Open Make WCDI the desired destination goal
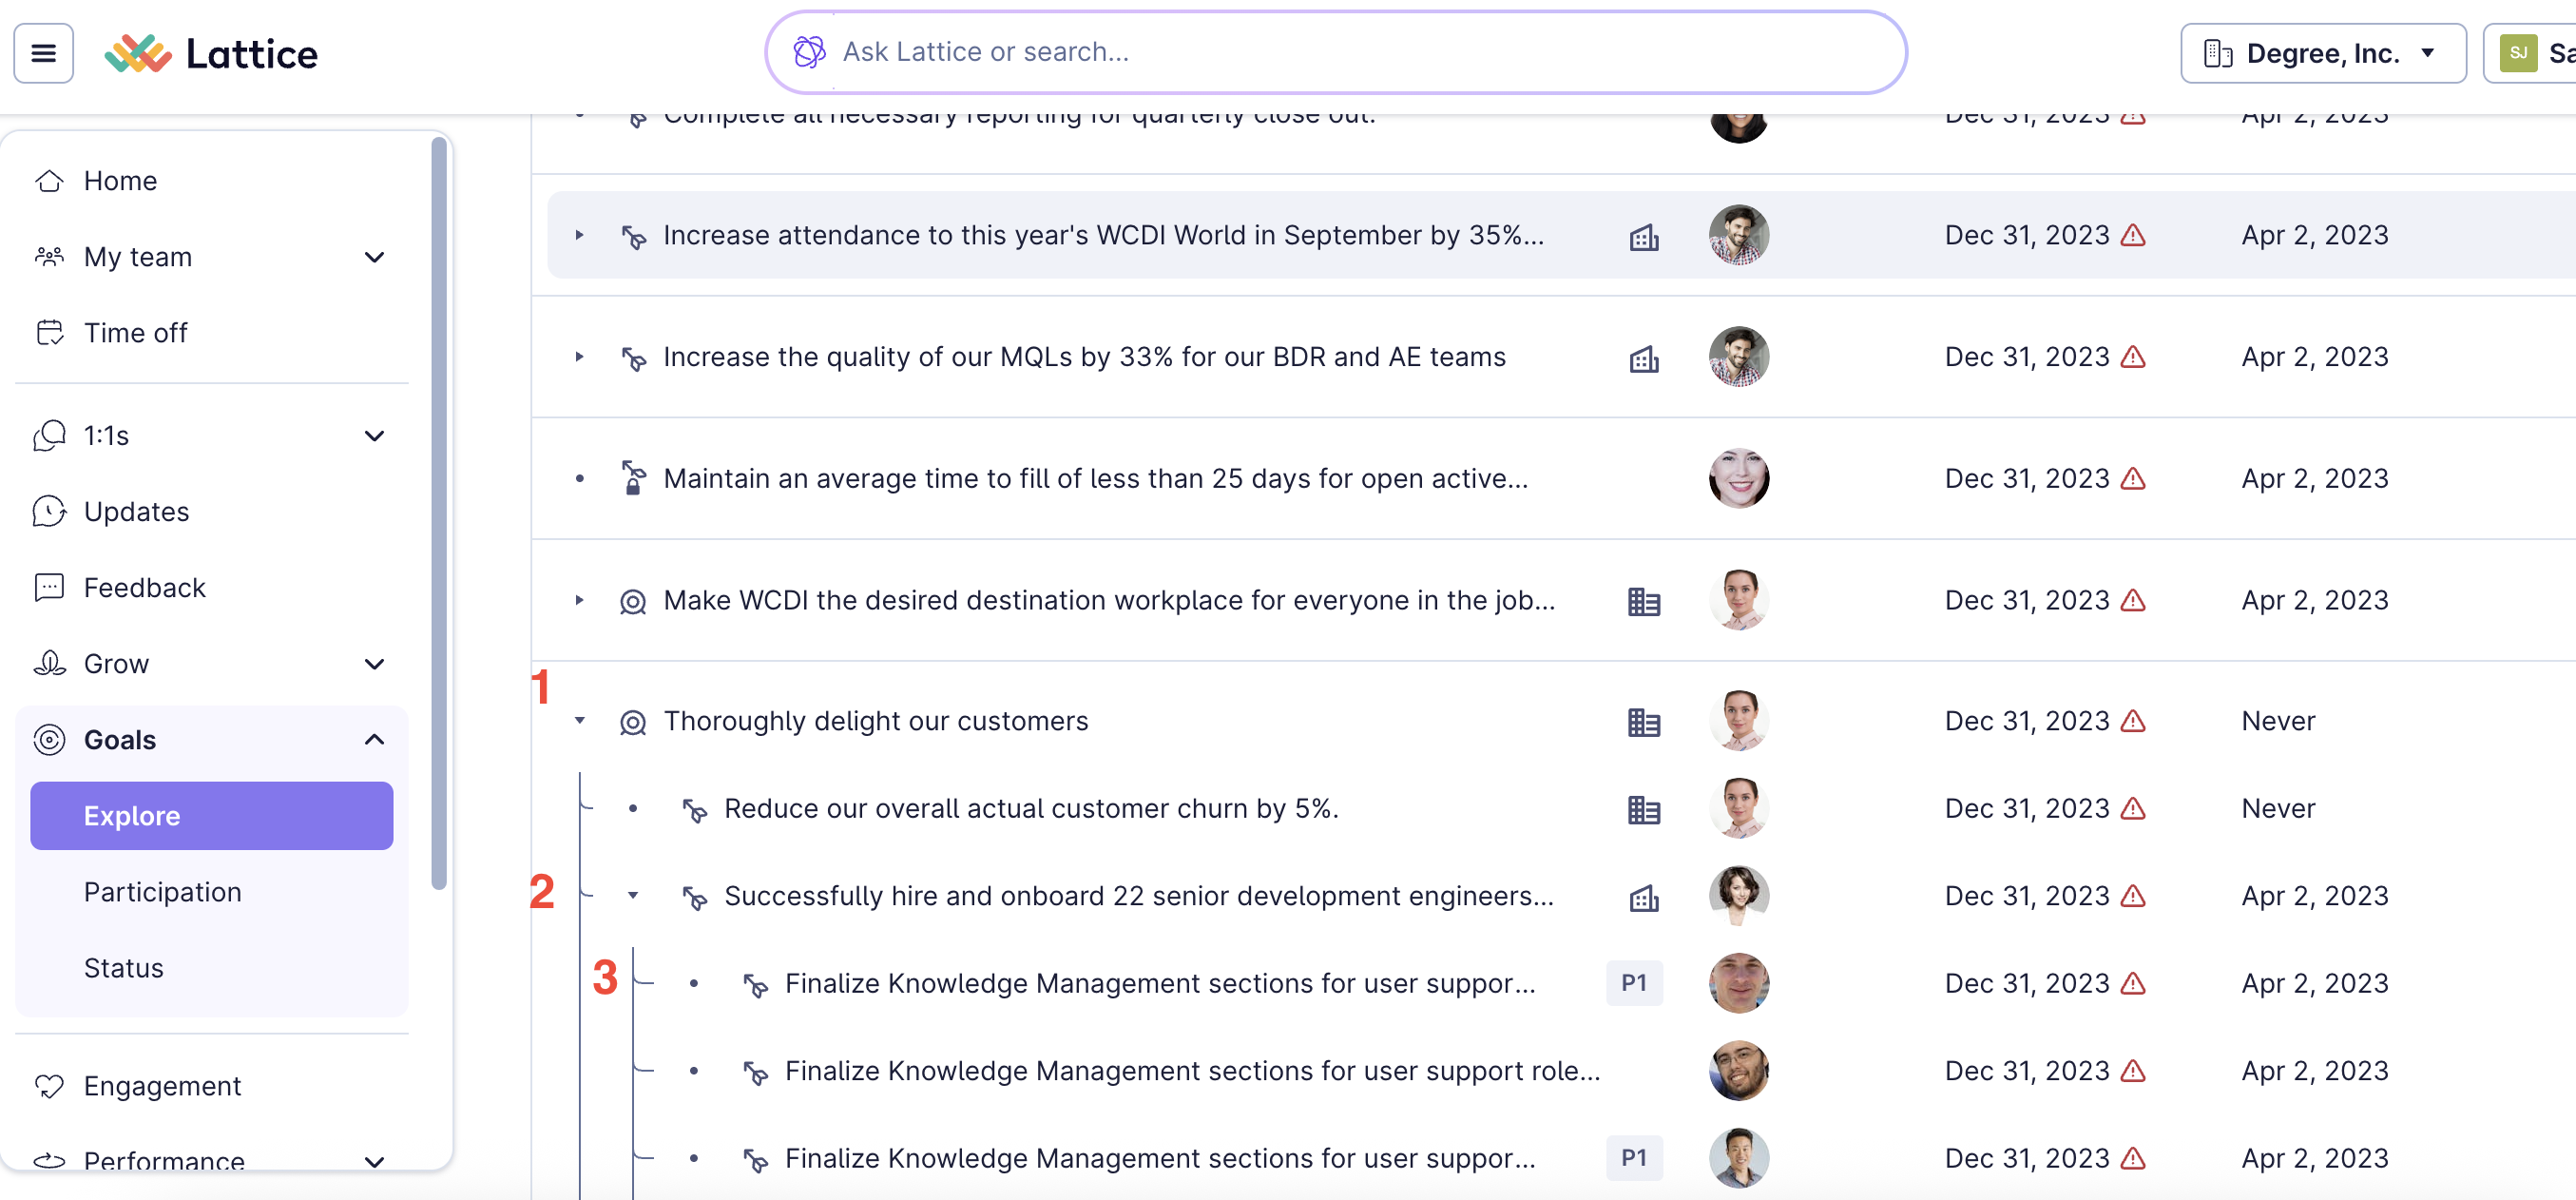The height and width of the screenshot is (1200, 2576). (1109, 600)
